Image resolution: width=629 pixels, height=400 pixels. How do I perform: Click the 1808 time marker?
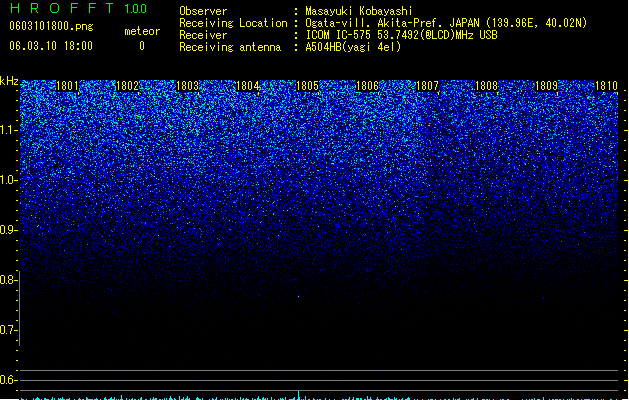pyautogui.click(x=487, y=86)
